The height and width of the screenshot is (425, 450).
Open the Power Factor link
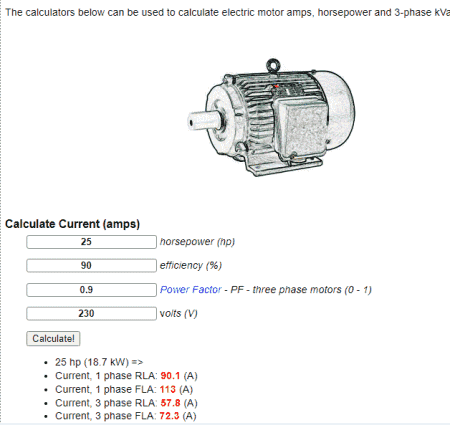click(x=191, y=290)
